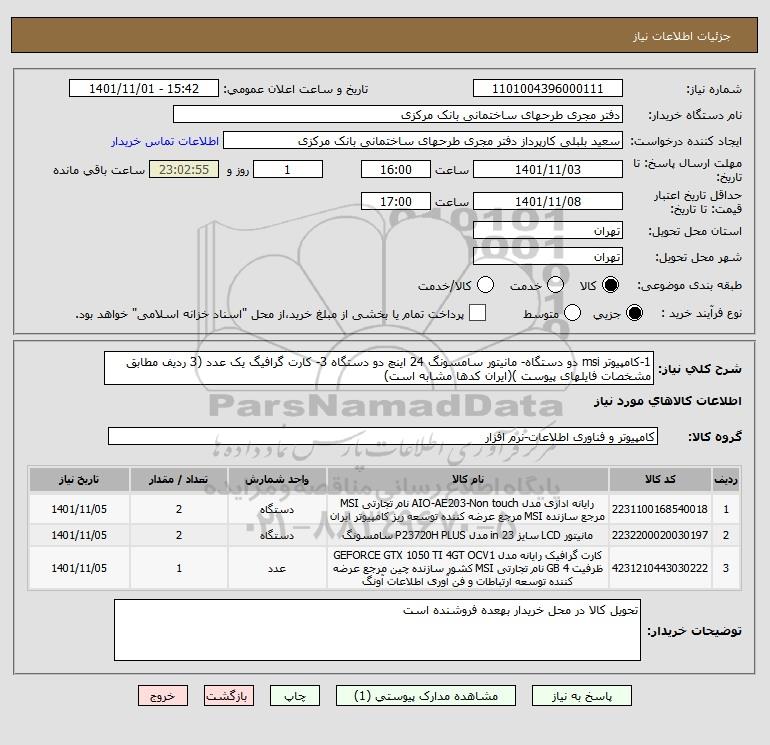Screen dimensions: 770x745
Task: Click the ردیف column header
Action: (x=726, y=479)
